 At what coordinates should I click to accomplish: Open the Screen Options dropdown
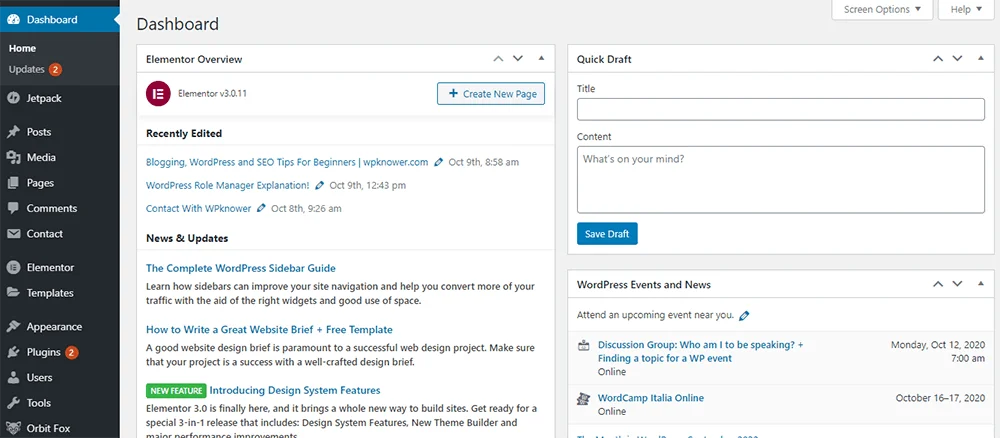[x=882, y=10]
